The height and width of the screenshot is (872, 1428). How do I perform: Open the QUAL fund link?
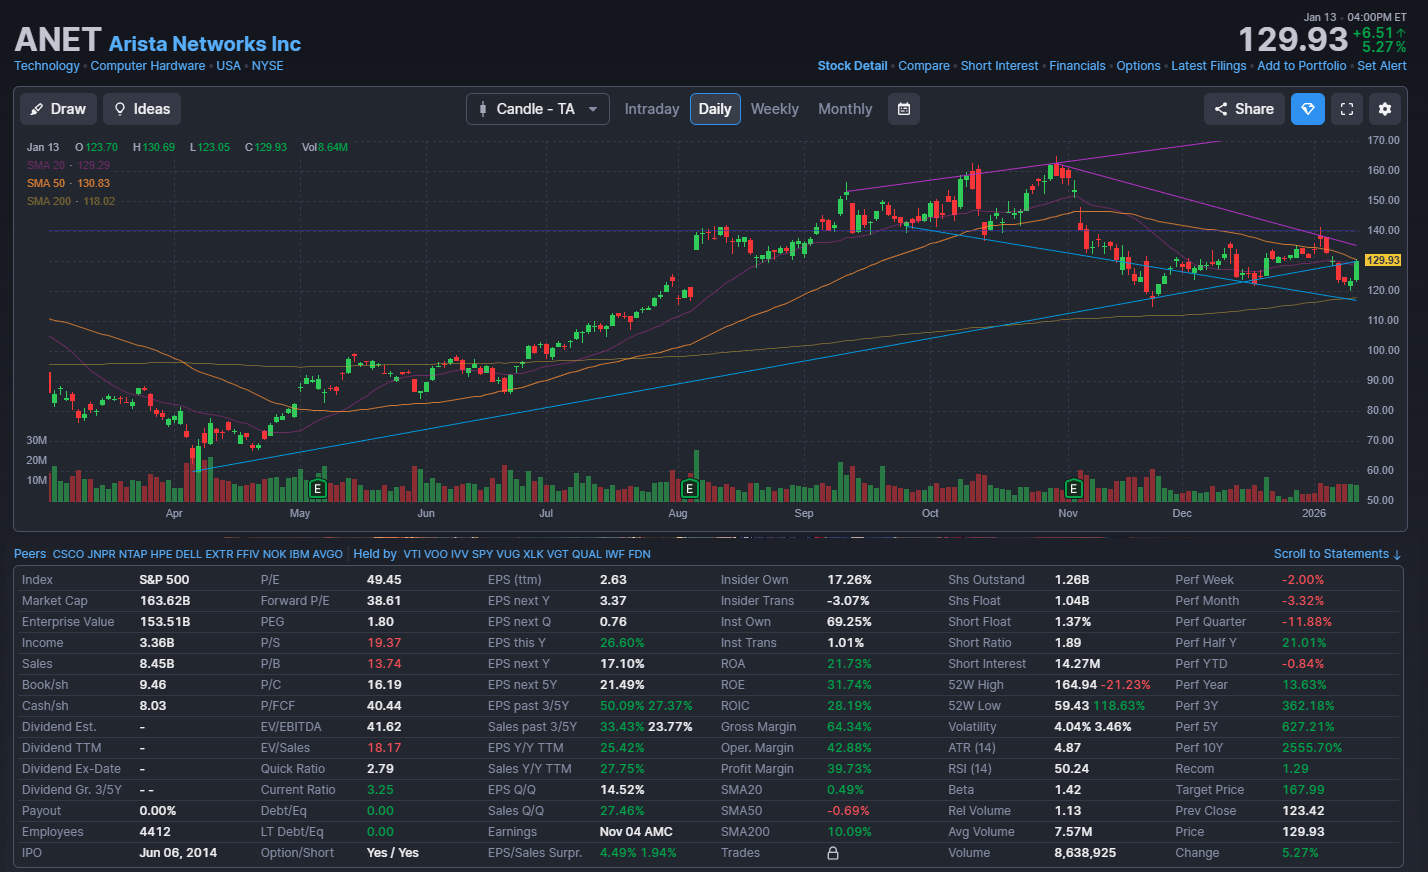(587, 554)
